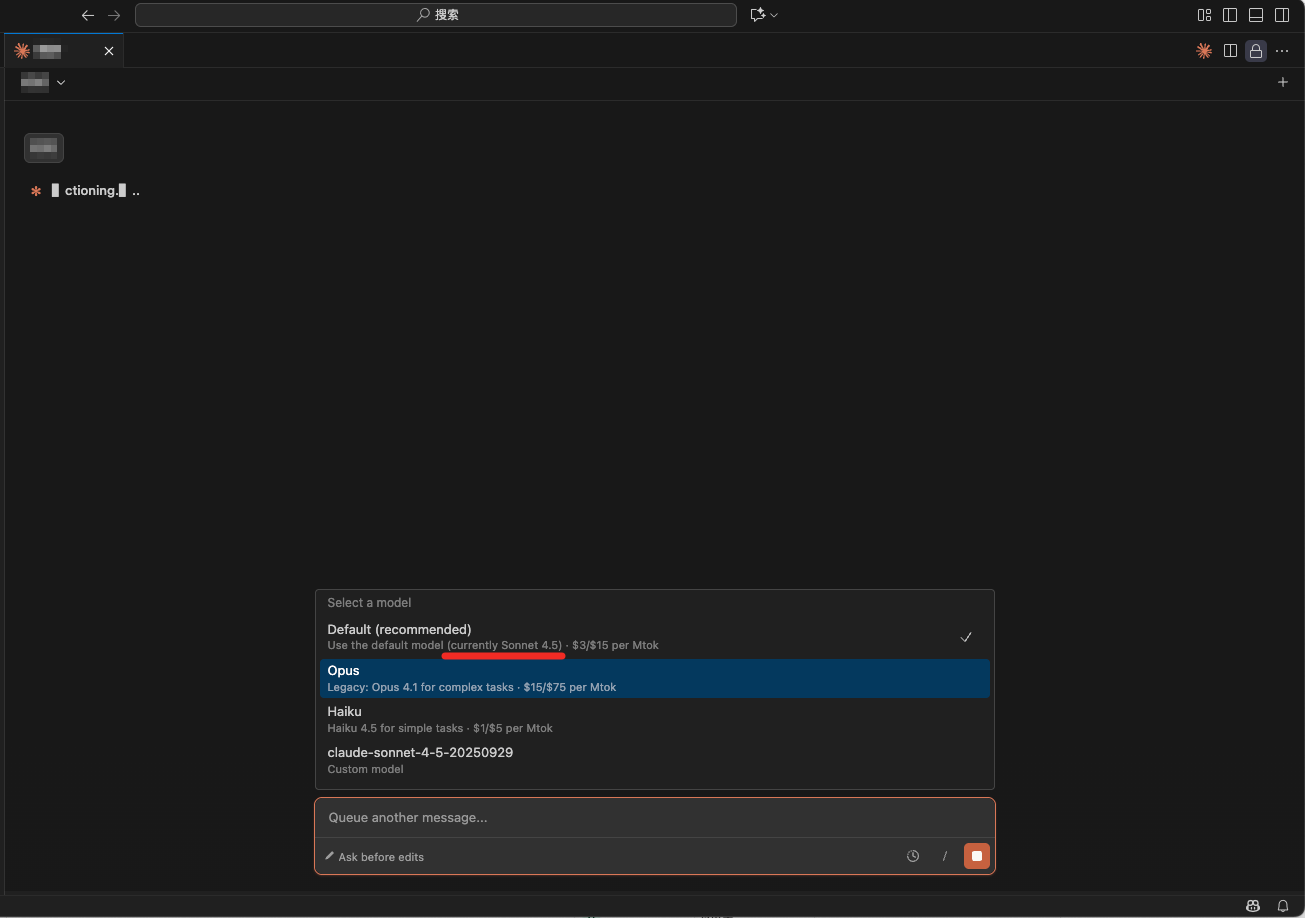Screen dimensions: 1305x918
Task: Toggle the bottom panel layout button
Action: pyautogui.click(x=1256, y=15)
